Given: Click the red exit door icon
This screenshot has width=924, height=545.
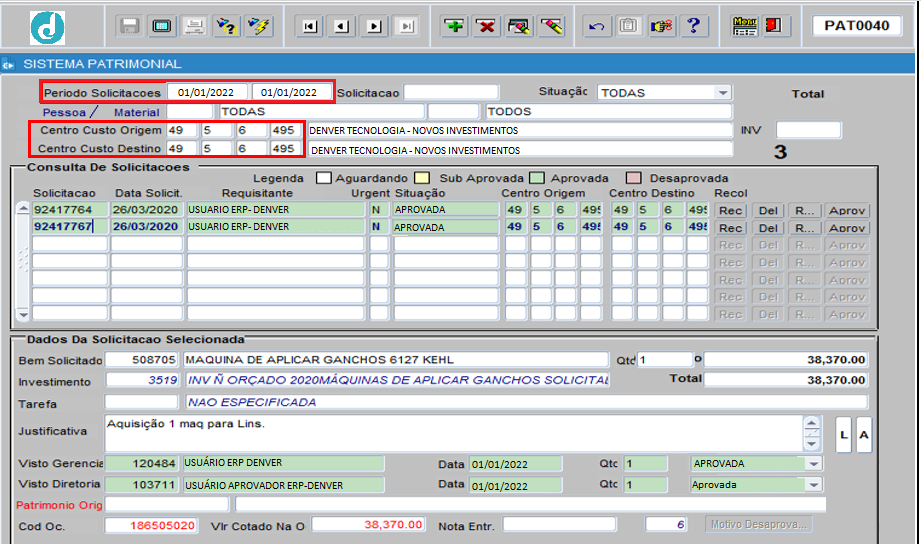Looking at the screenshot, I should [x=774, y=26].
